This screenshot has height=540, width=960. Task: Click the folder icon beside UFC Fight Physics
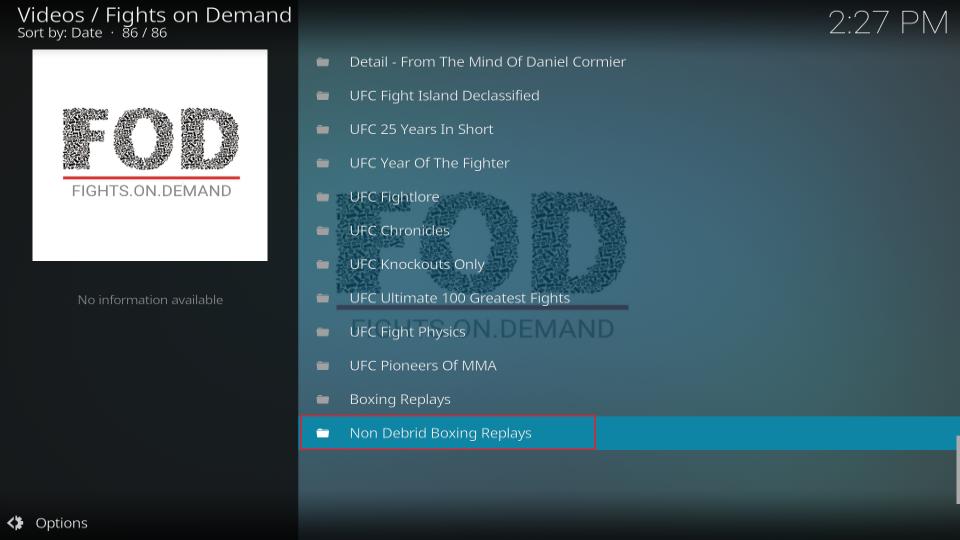323,332
